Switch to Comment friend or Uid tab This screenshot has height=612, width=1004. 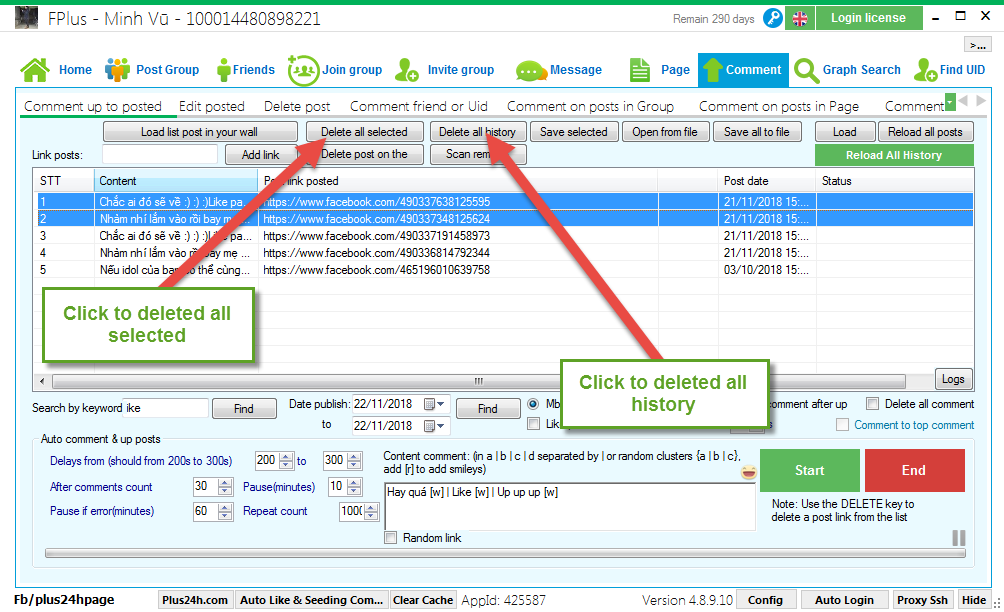pyautogui.click(x=419, y=106)
